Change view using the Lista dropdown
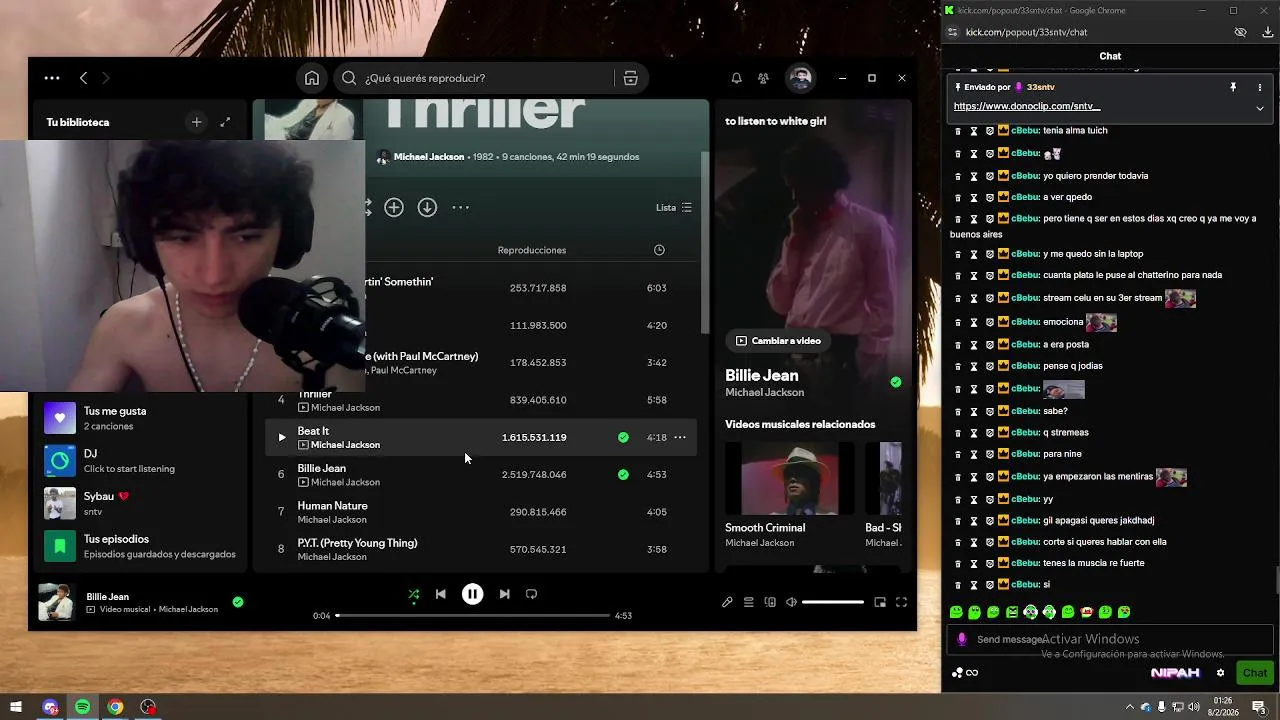 pyautogui.click(x=673, y=207)
